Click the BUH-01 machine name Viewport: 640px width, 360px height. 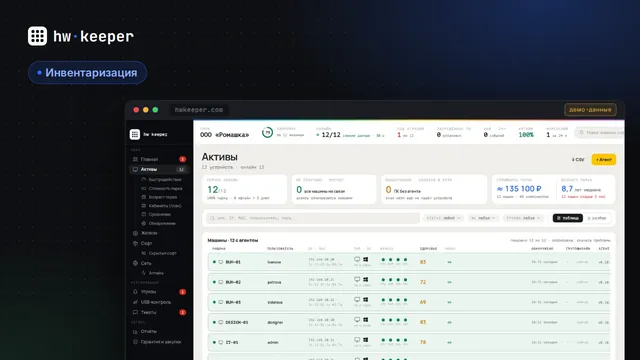pos(233,262)
